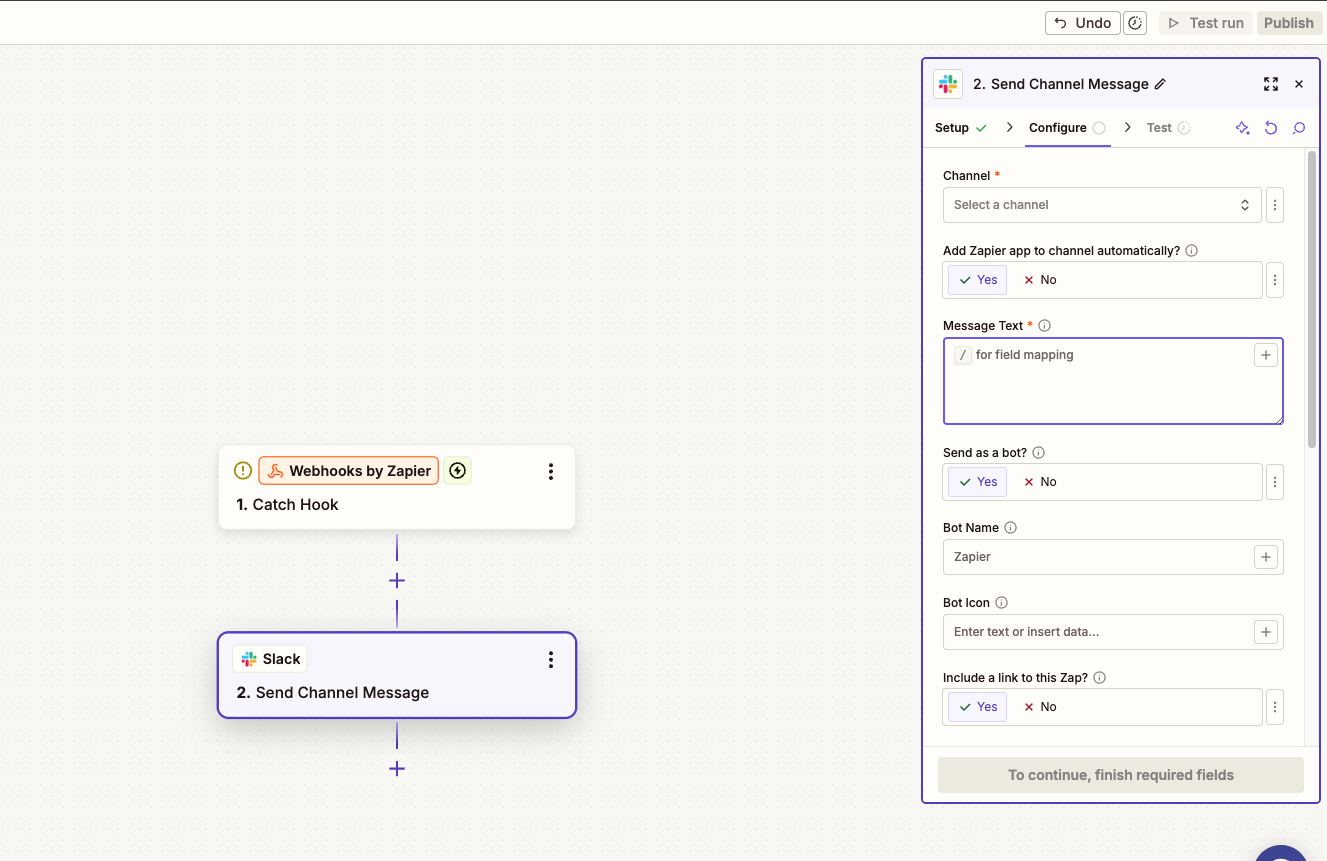Open the version history icon beside Undo

coord(1135,23)
